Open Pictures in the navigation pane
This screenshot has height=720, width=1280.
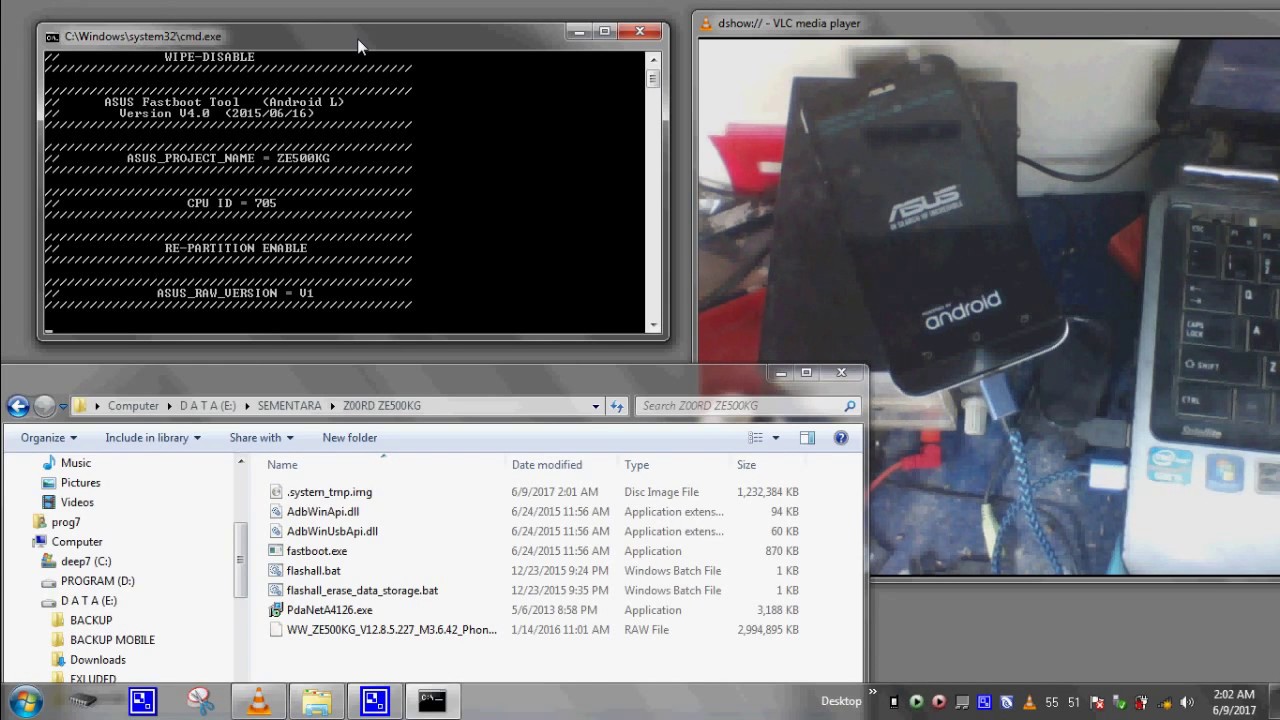pos(80,483)
